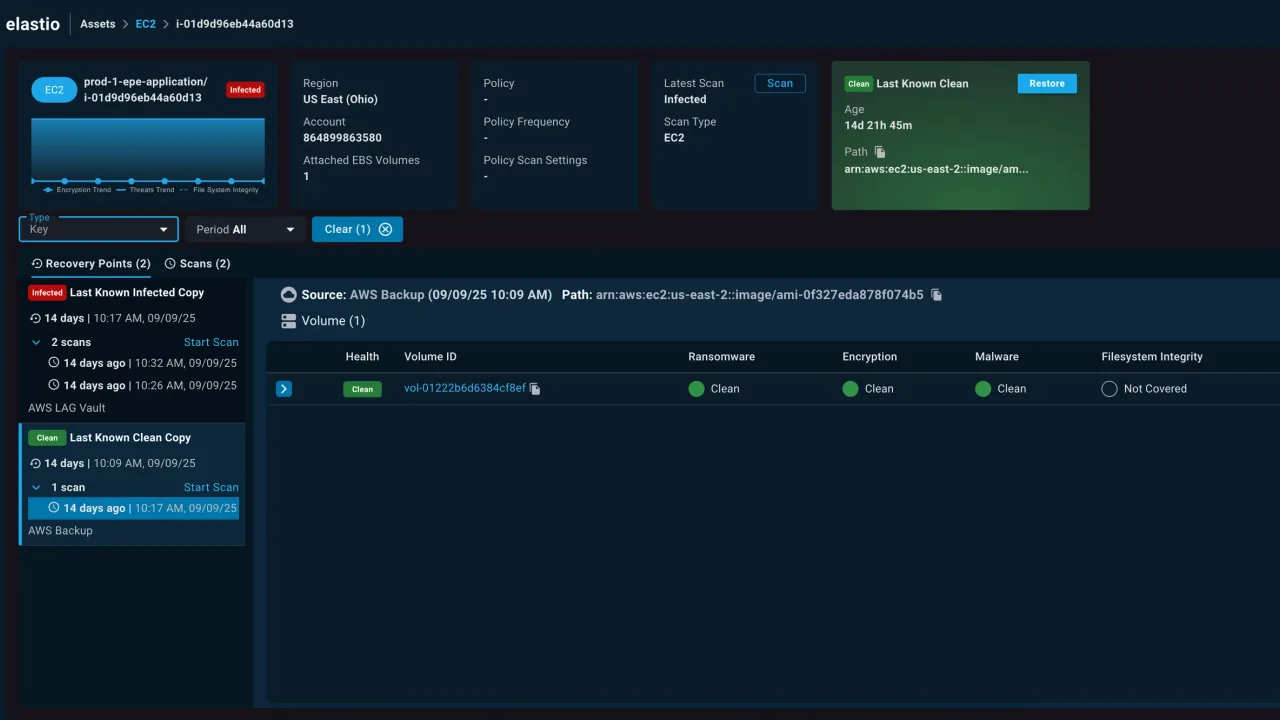The height and width of the screenshot is (720, 1280).
Task: Click the Scan button in Latest Scan
Action: coord(780,84)
